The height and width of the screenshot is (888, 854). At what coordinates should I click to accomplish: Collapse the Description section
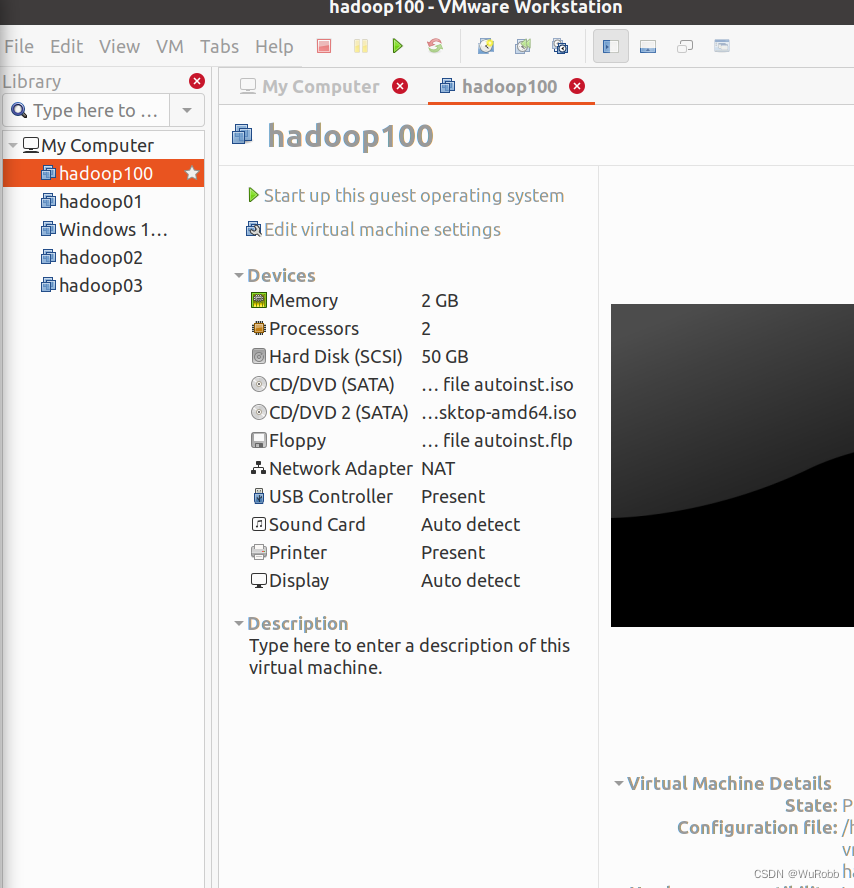239,624
